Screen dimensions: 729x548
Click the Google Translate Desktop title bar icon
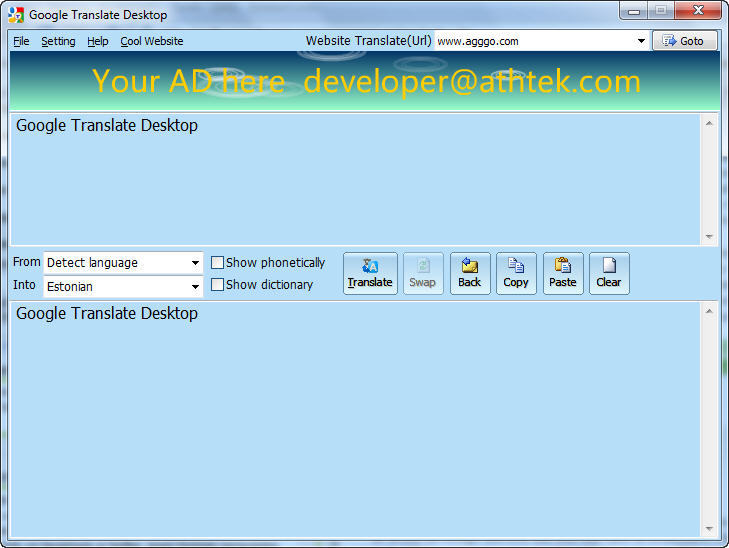(16, 15)
